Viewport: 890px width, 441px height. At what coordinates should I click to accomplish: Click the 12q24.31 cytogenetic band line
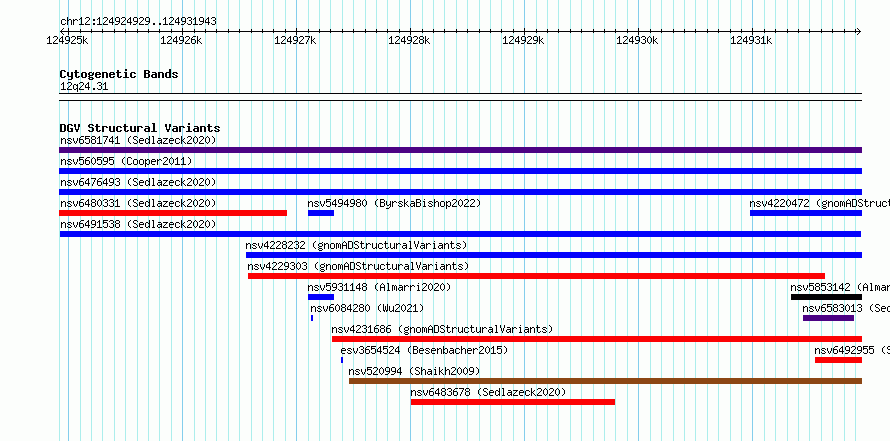460,97
